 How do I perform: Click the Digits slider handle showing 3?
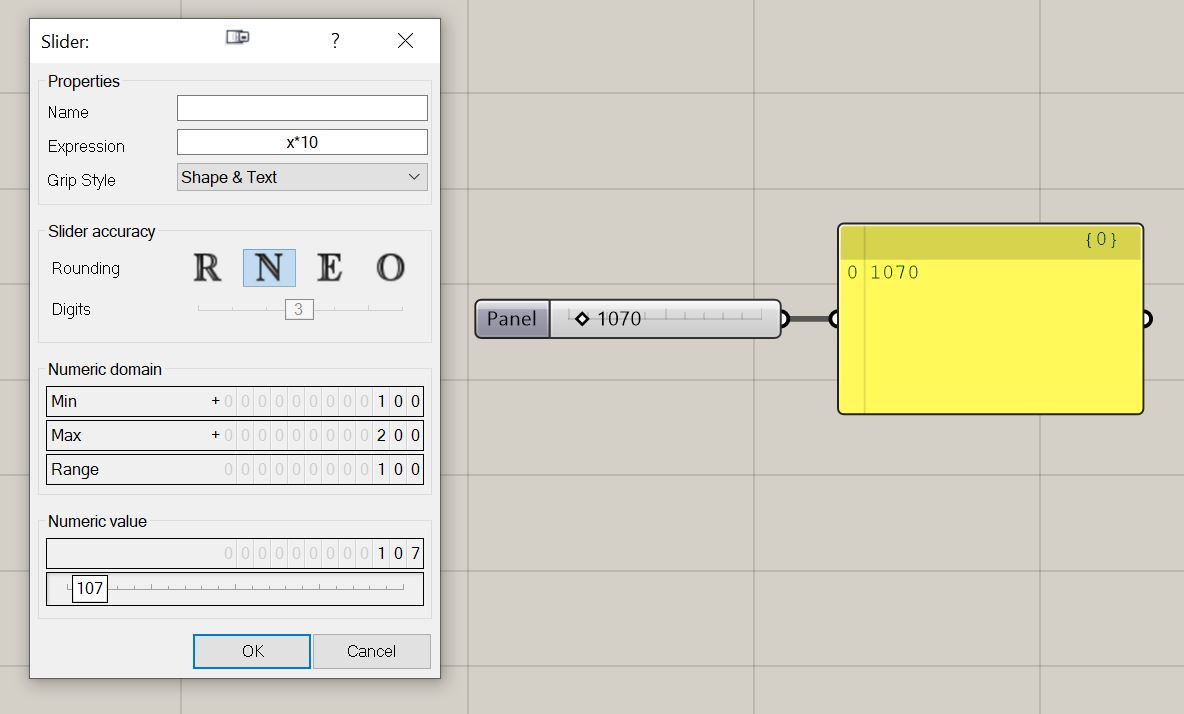click(300, 309)
